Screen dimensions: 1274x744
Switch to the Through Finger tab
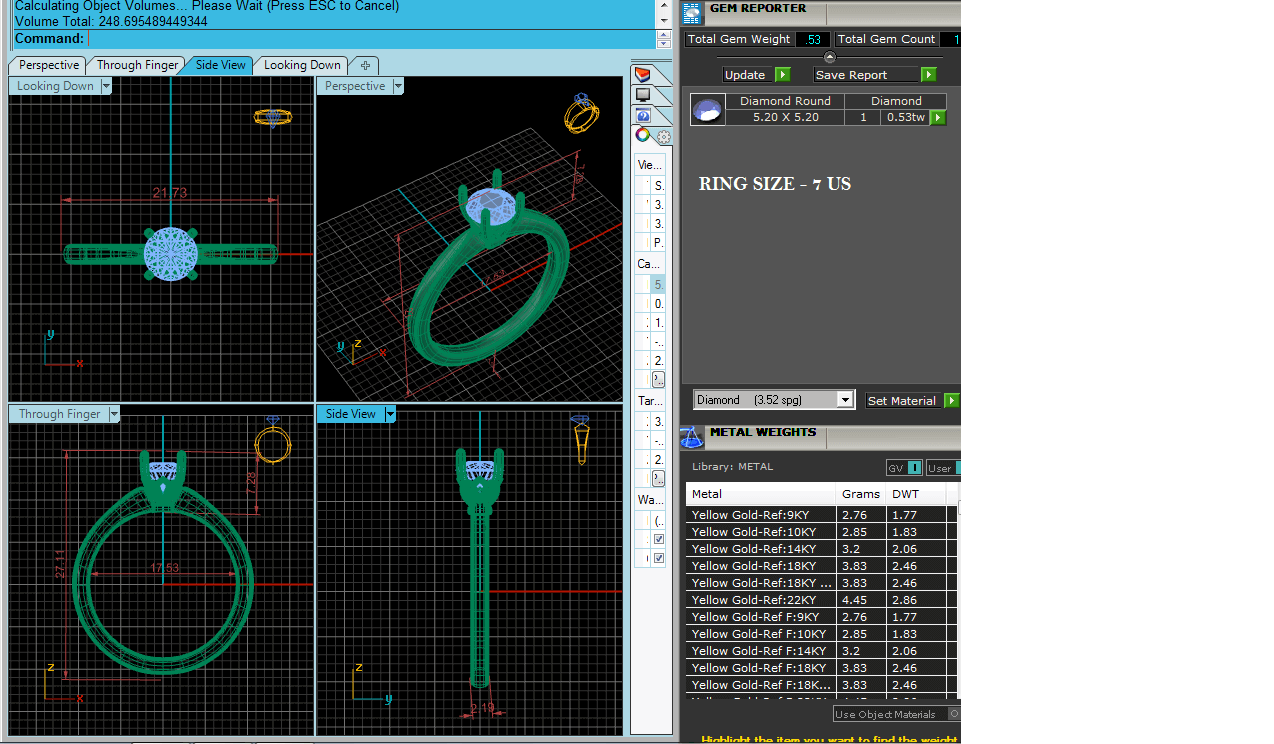coord(137,66)
